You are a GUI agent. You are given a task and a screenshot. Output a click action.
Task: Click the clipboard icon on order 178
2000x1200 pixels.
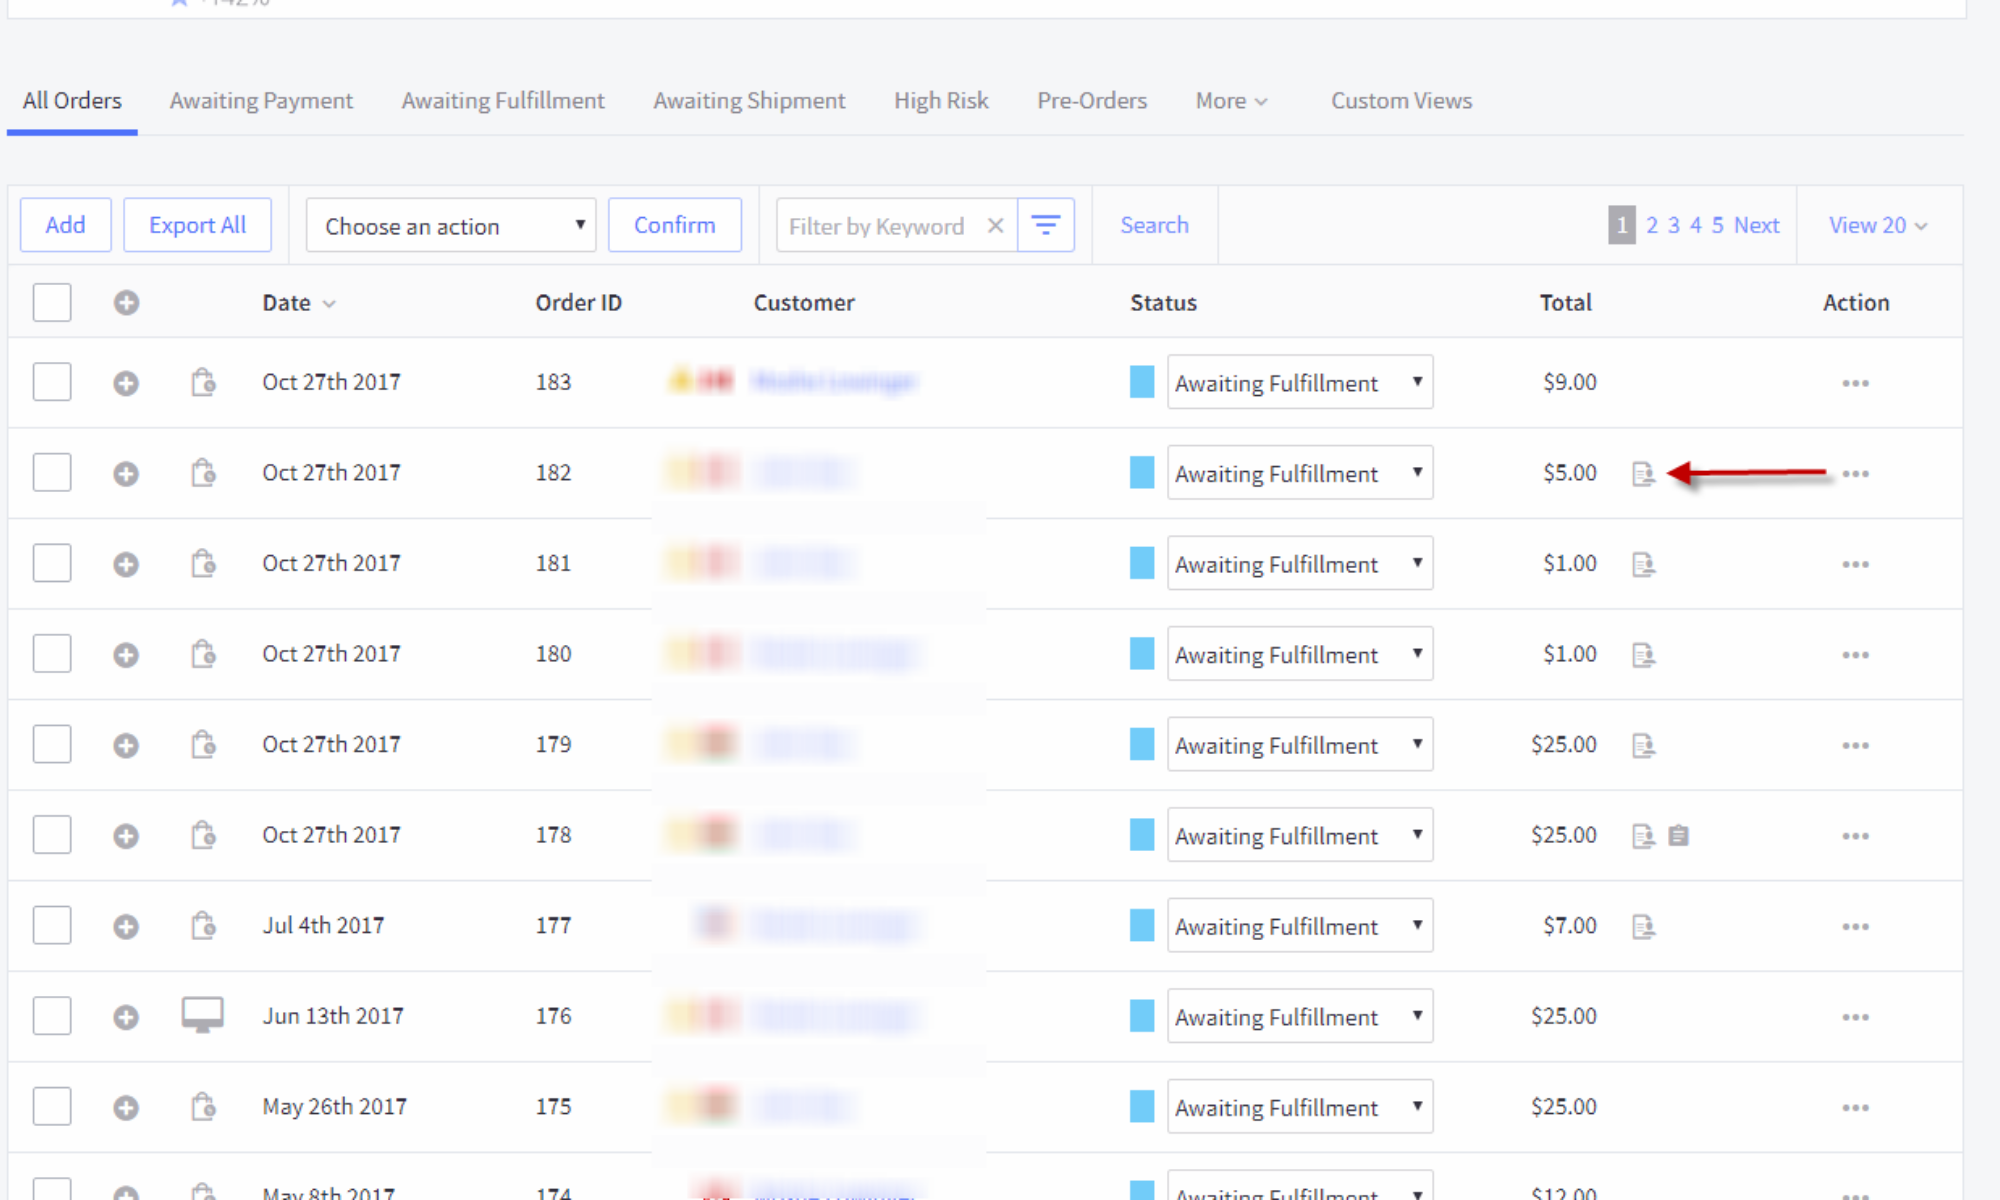[1678, 835]
